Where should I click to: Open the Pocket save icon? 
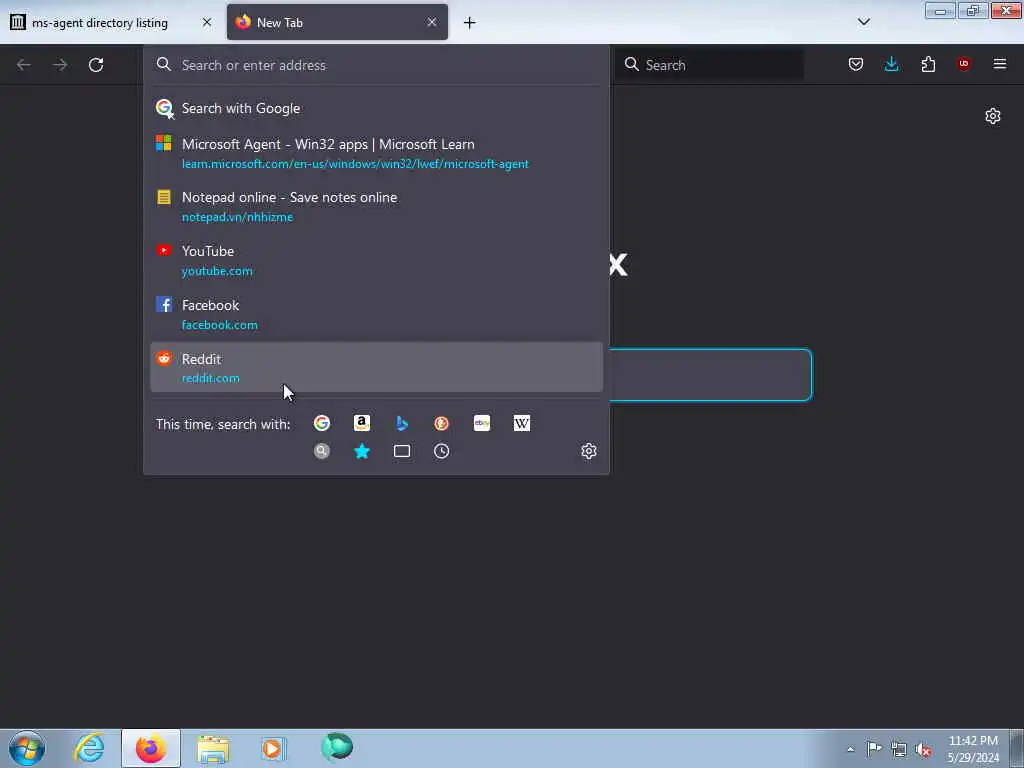(x=856, y=64)
